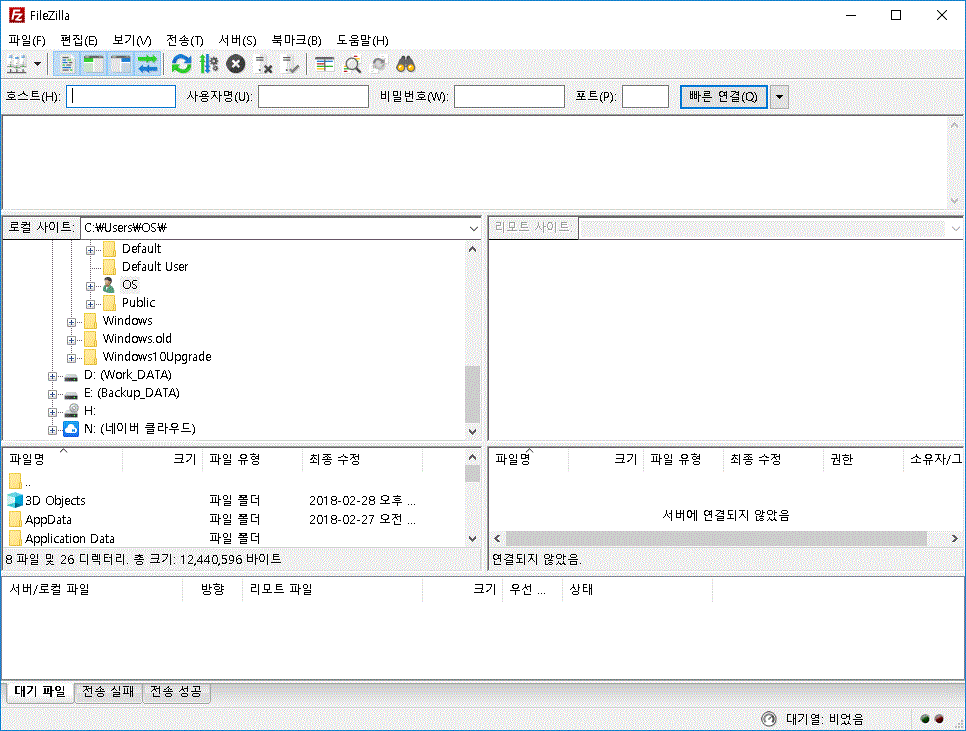
Task: Expand the Public folder node
Action: click(91, 304)
